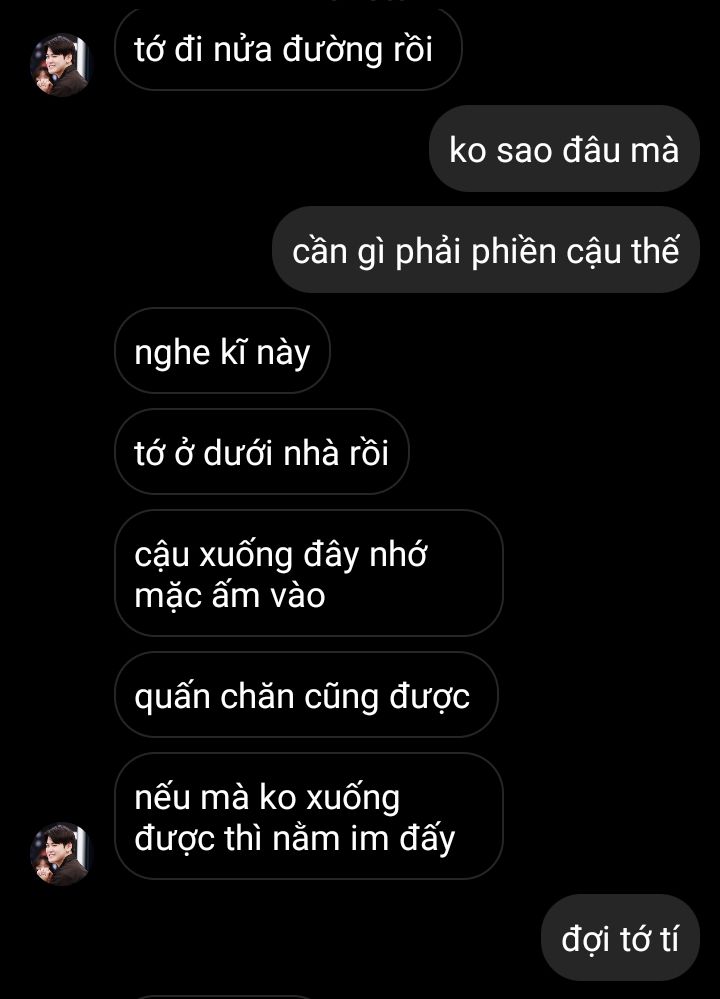Click the word "nhà" in "tớ ở dưới nhà rồi"
Viewport: 720px width, 999px height.
pos(311,453)
